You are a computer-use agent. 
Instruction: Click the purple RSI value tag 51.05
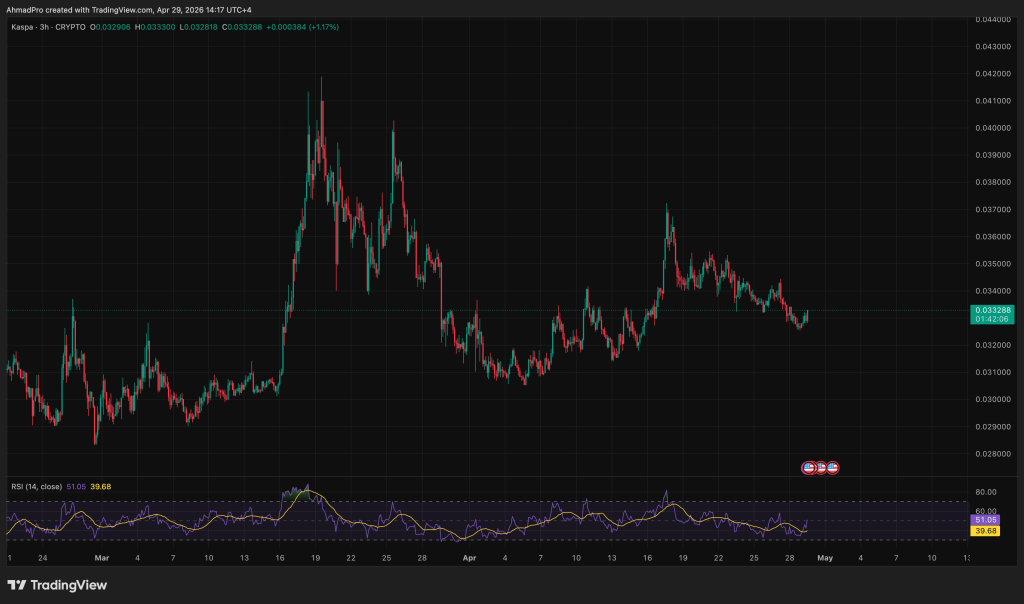pyautogui.click(x=986, y=521)
